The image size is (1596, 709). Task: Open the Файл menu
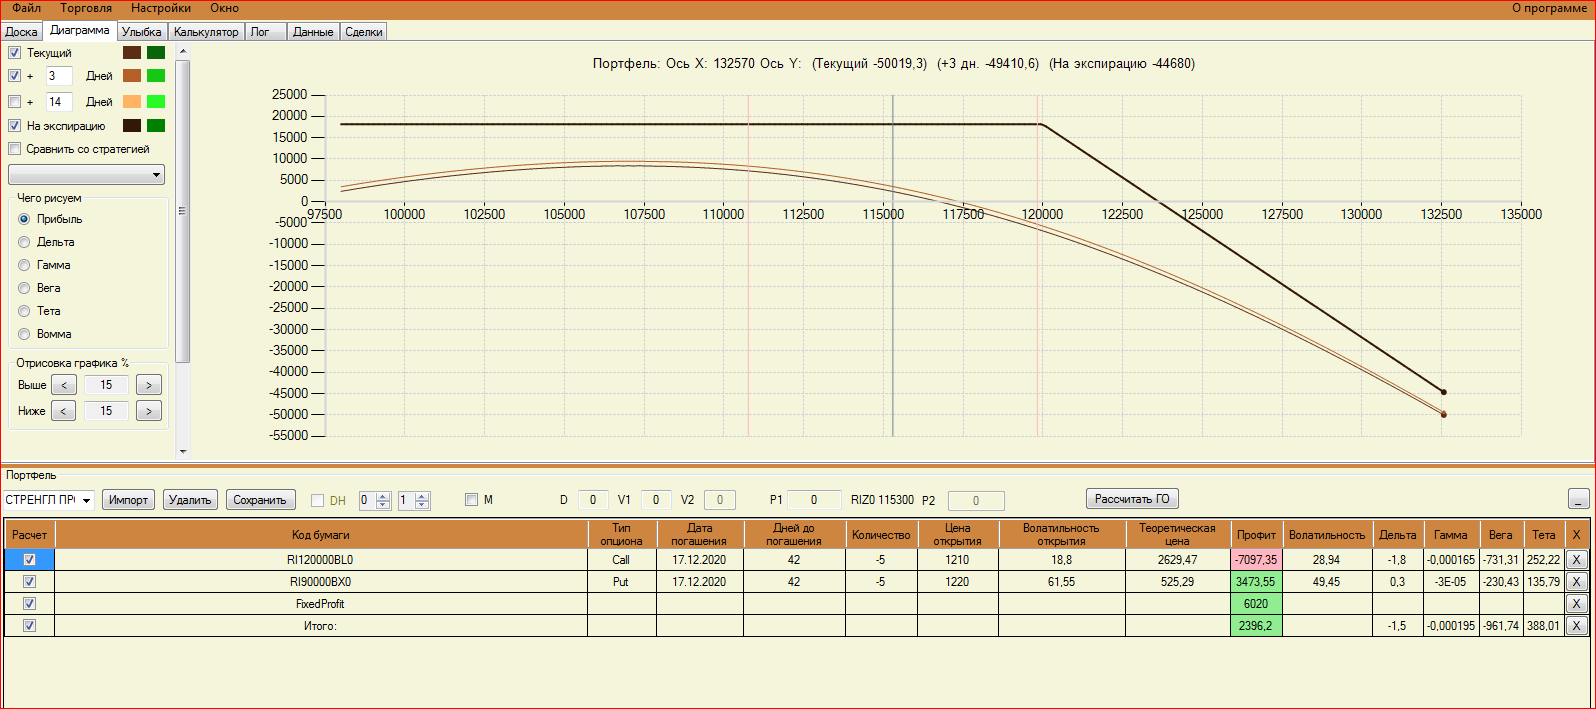27,8
